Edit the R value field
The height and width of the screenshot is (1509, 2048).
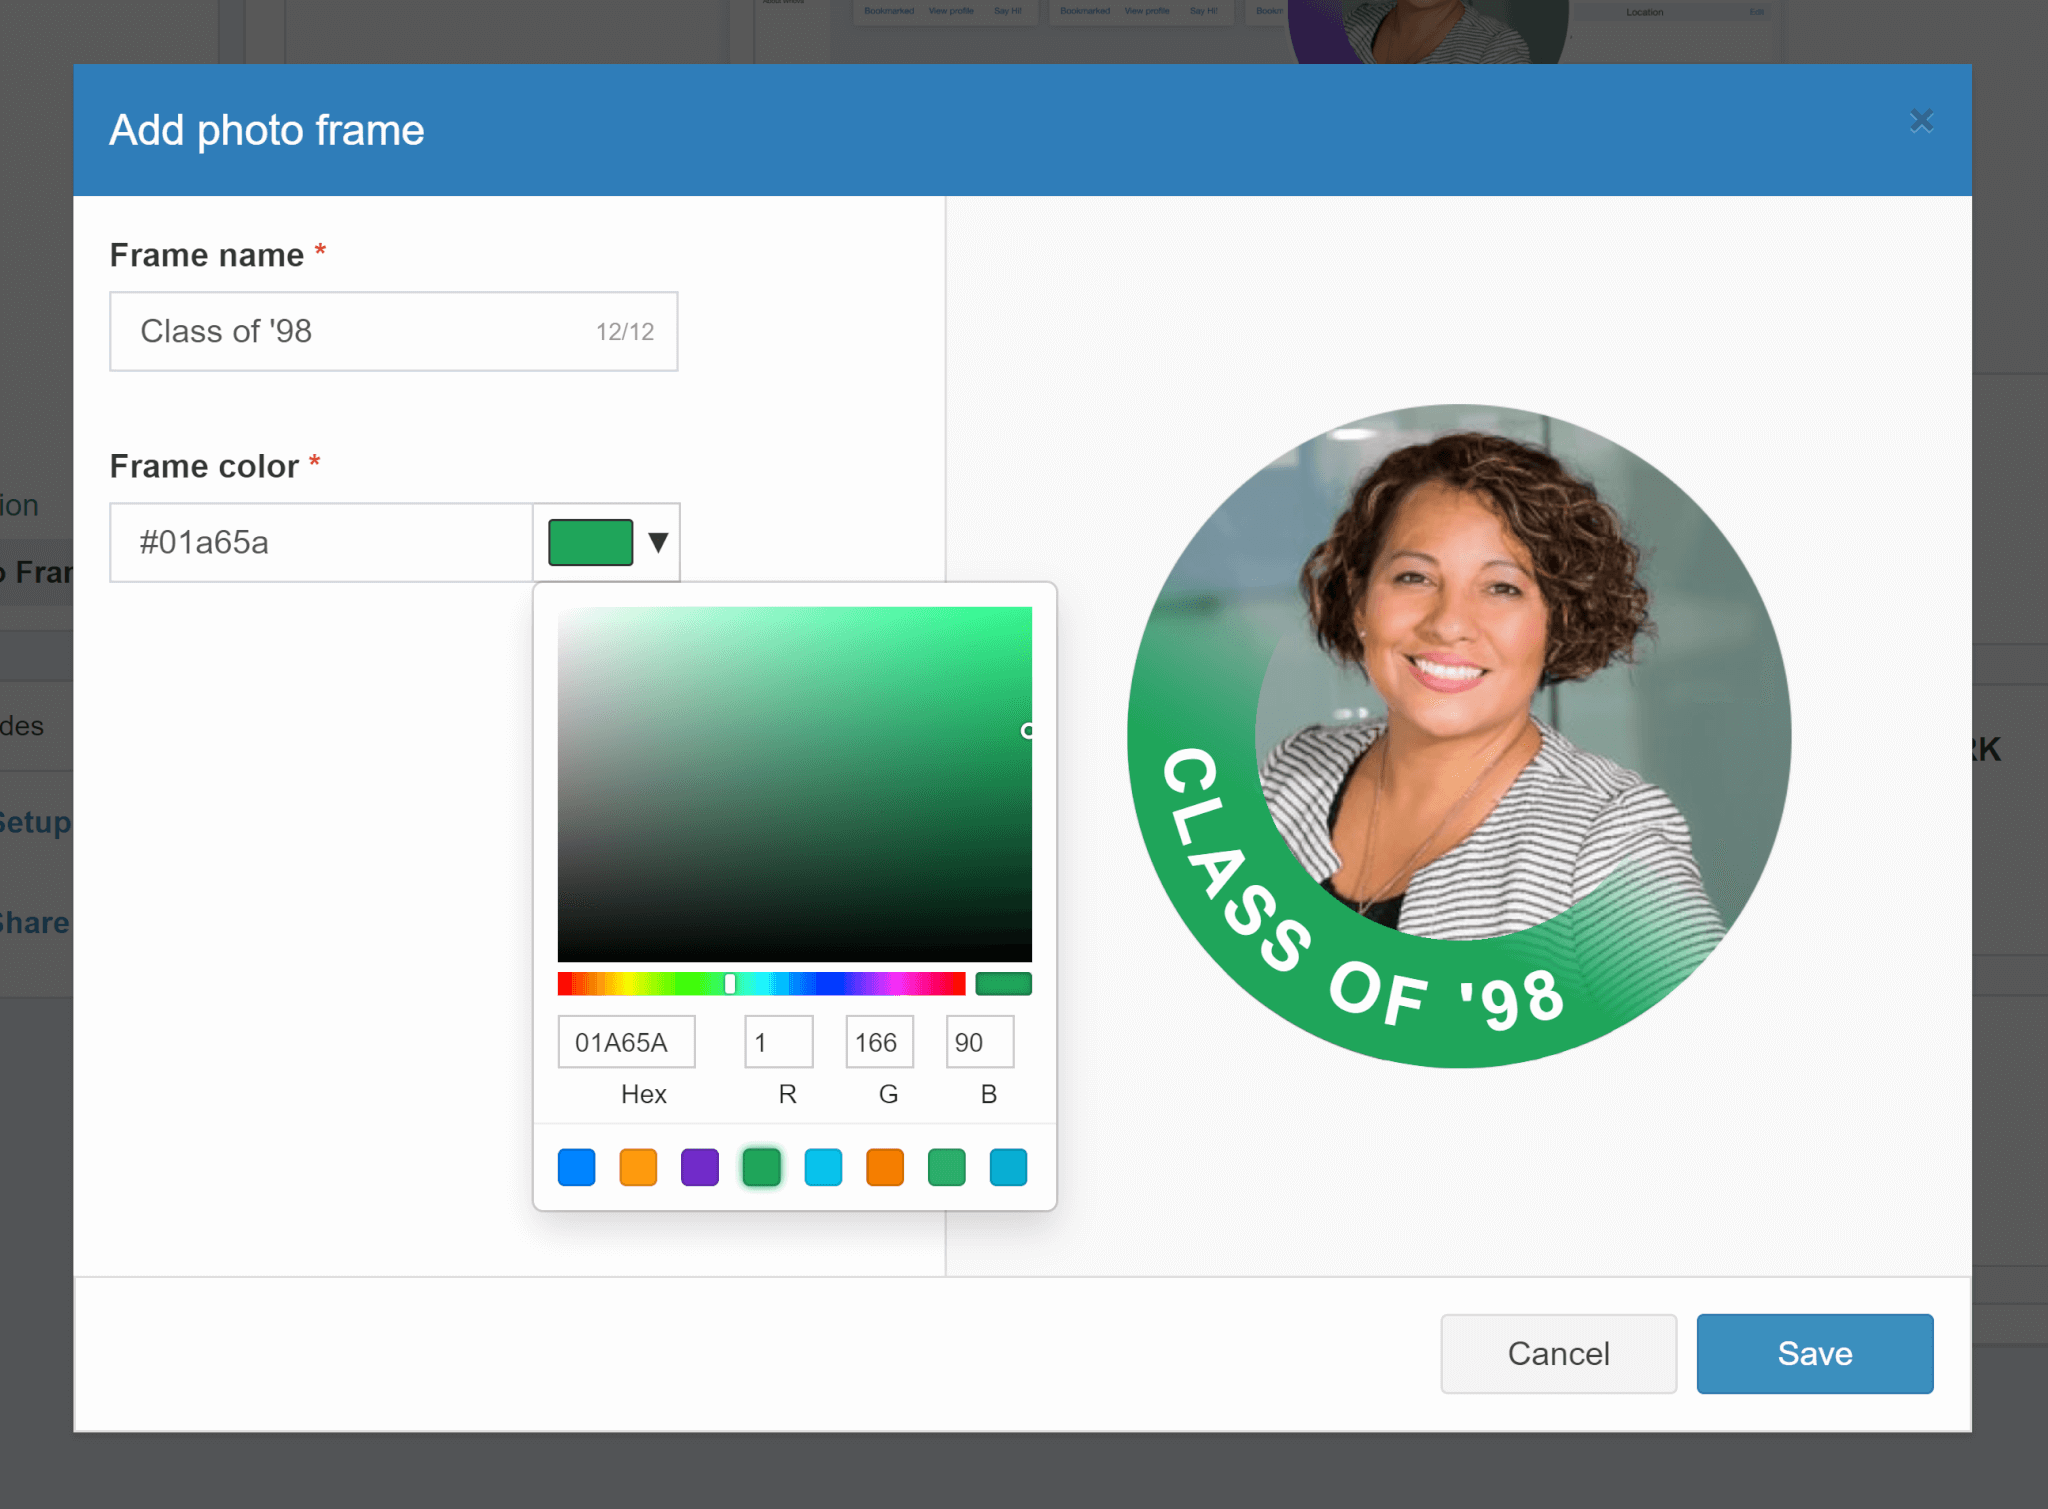point(778,1041)
